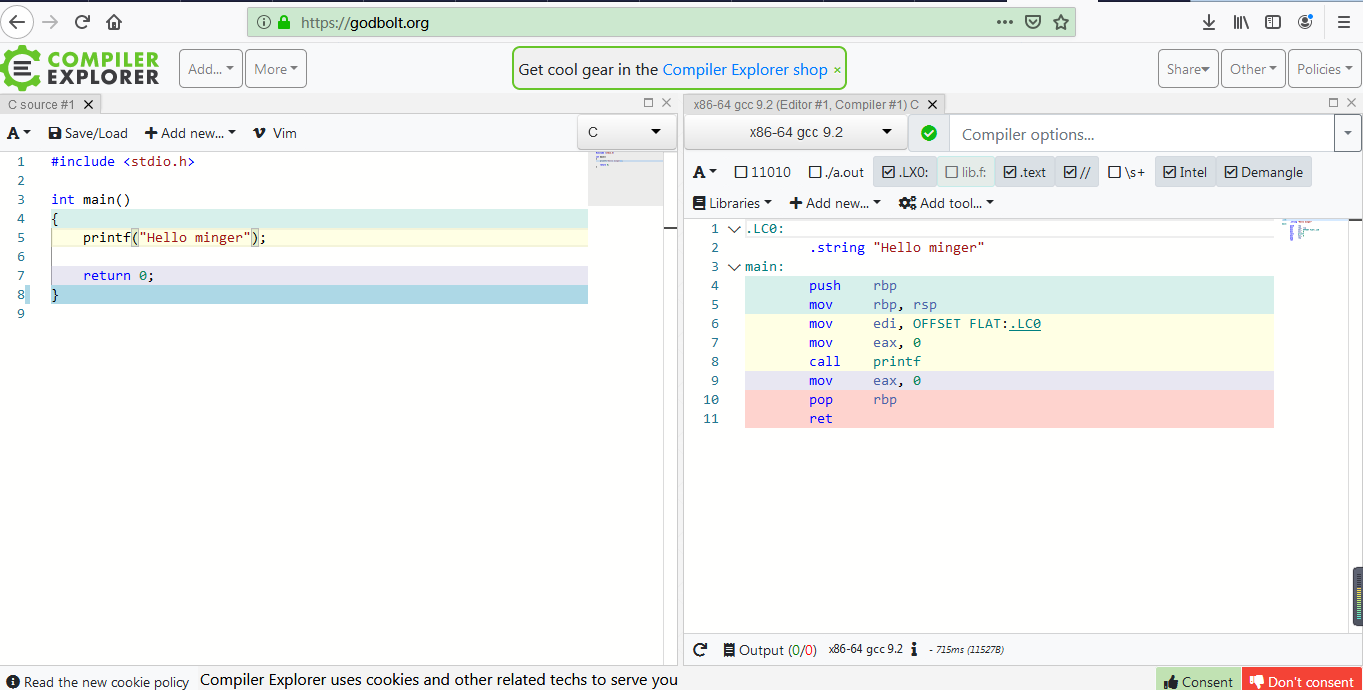This screenshot has height=690, width=1363.
Task: Maximize the compiler output pane
Action: pyautogui.click(x=1333, y=103)
